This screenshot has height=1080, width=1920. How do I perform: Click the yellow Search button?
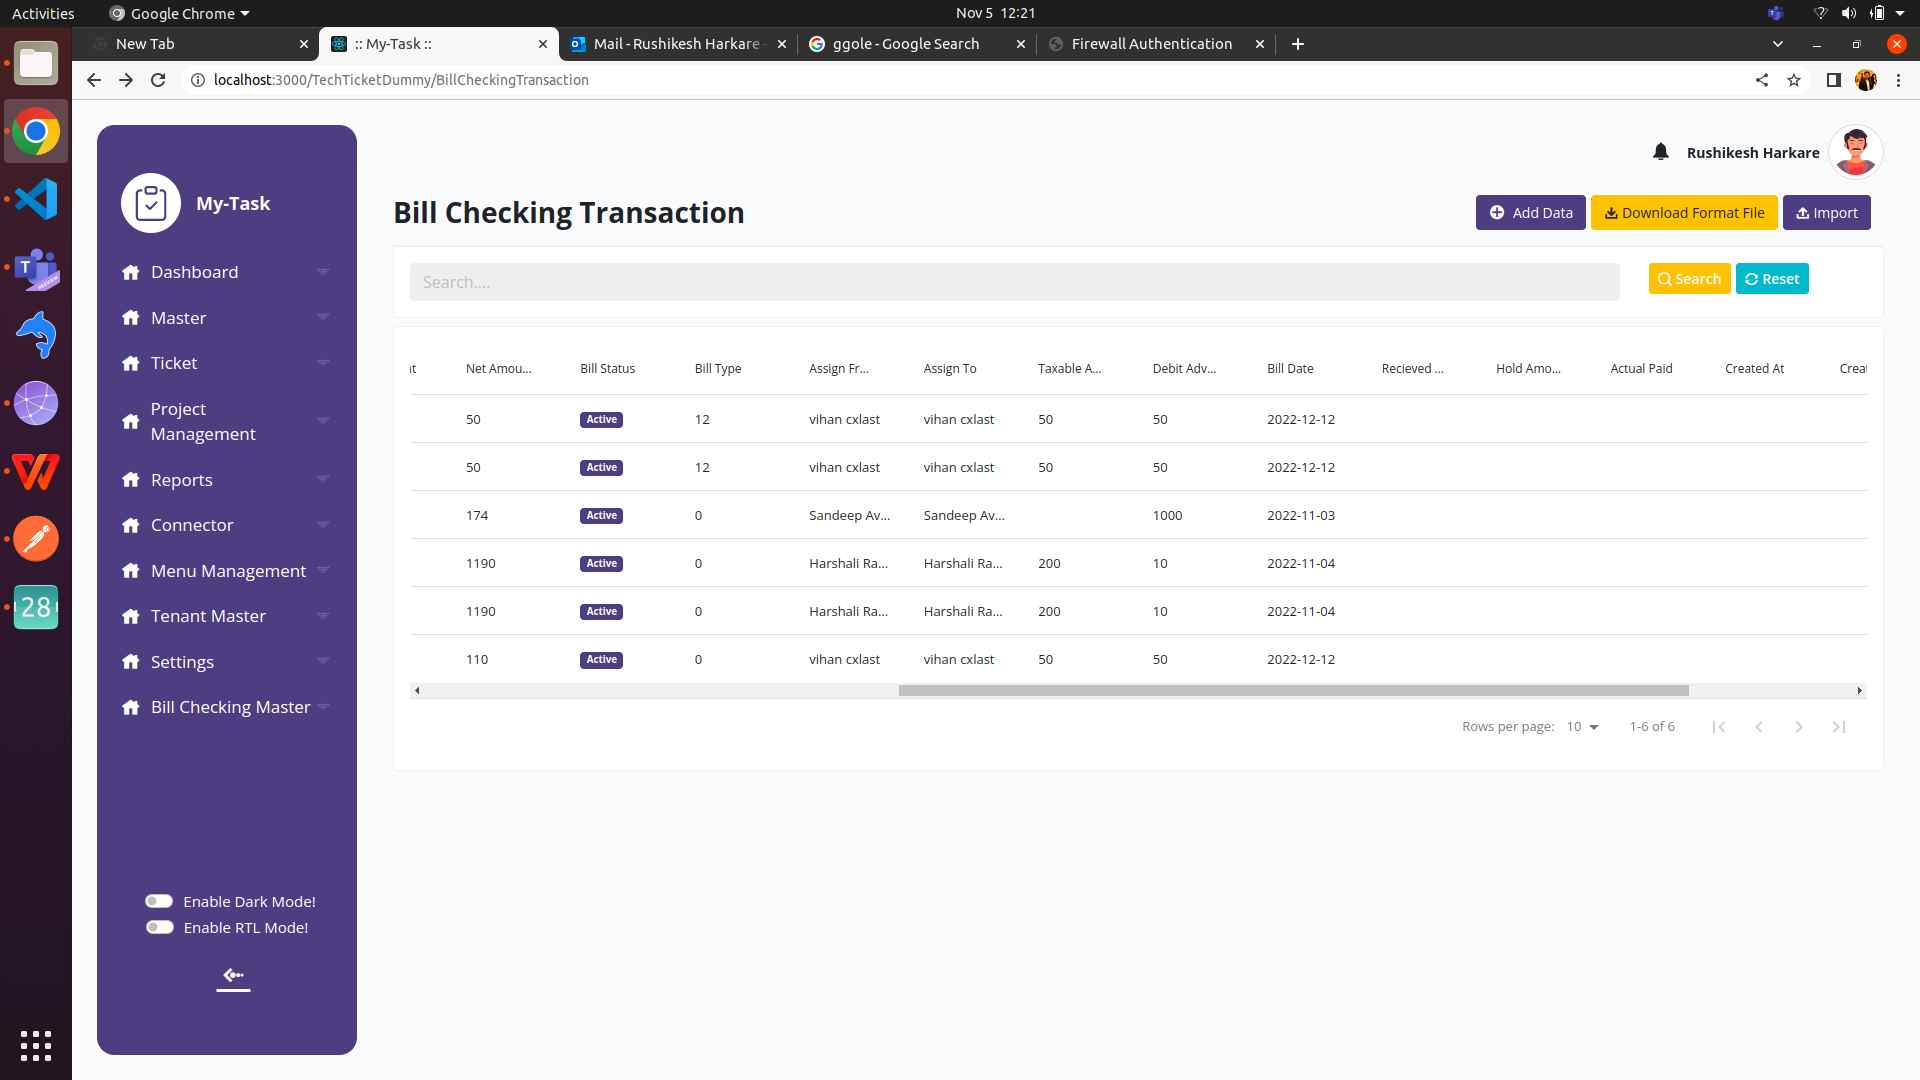[x=1689, y=279]
